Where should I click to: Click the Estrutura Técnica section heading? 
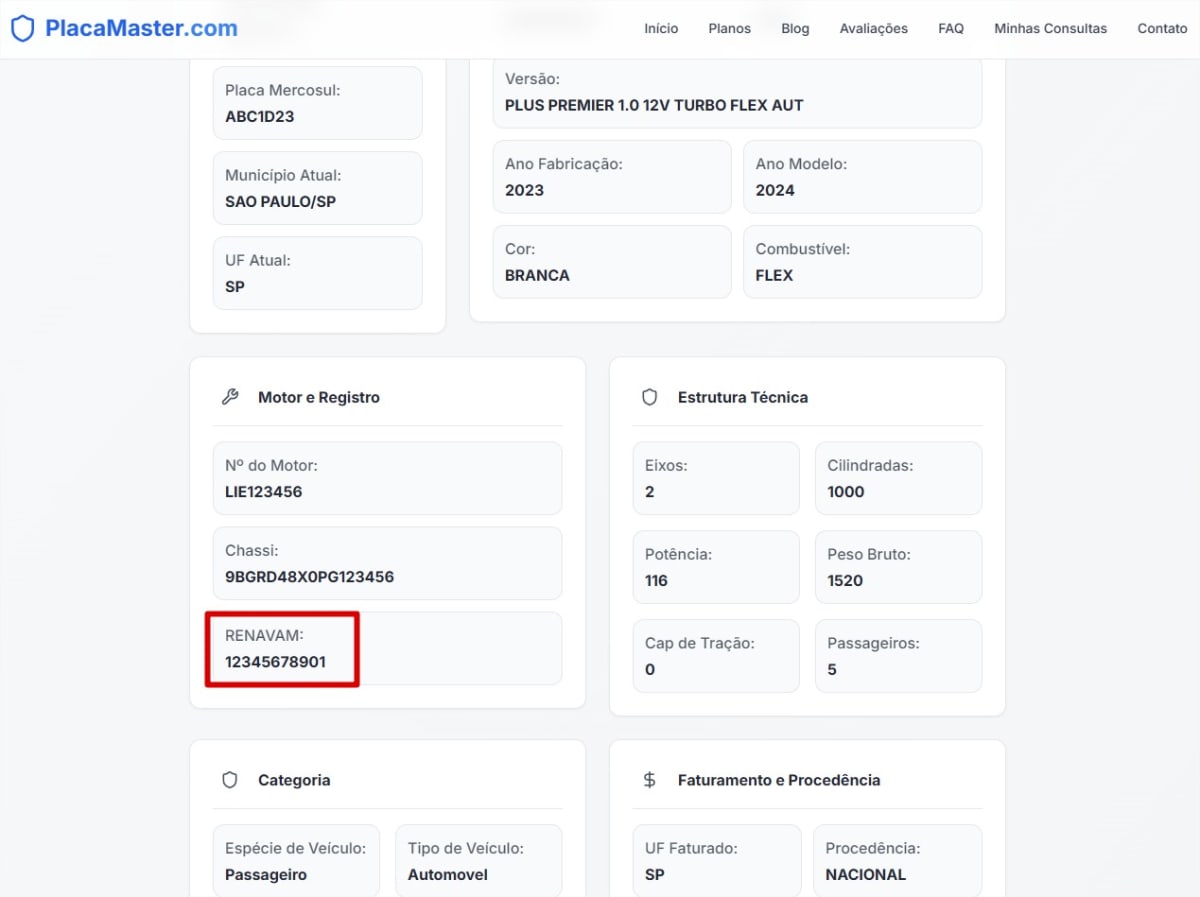[743, 397]
